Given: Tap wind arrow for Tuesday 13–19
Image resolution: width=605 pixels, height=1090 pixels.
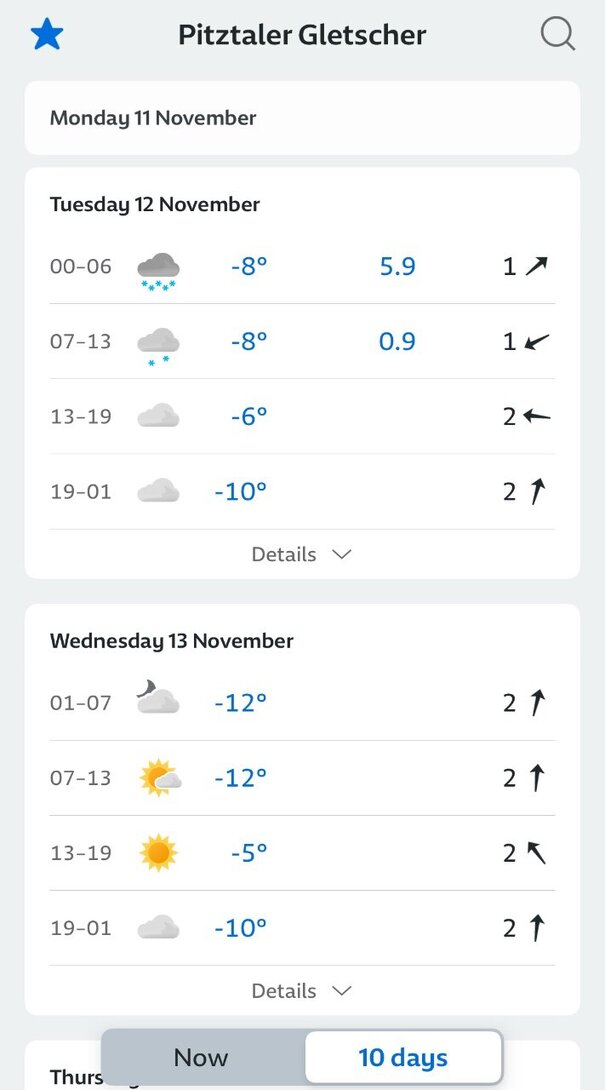Looking at the screenshot, I should (537, 416).
